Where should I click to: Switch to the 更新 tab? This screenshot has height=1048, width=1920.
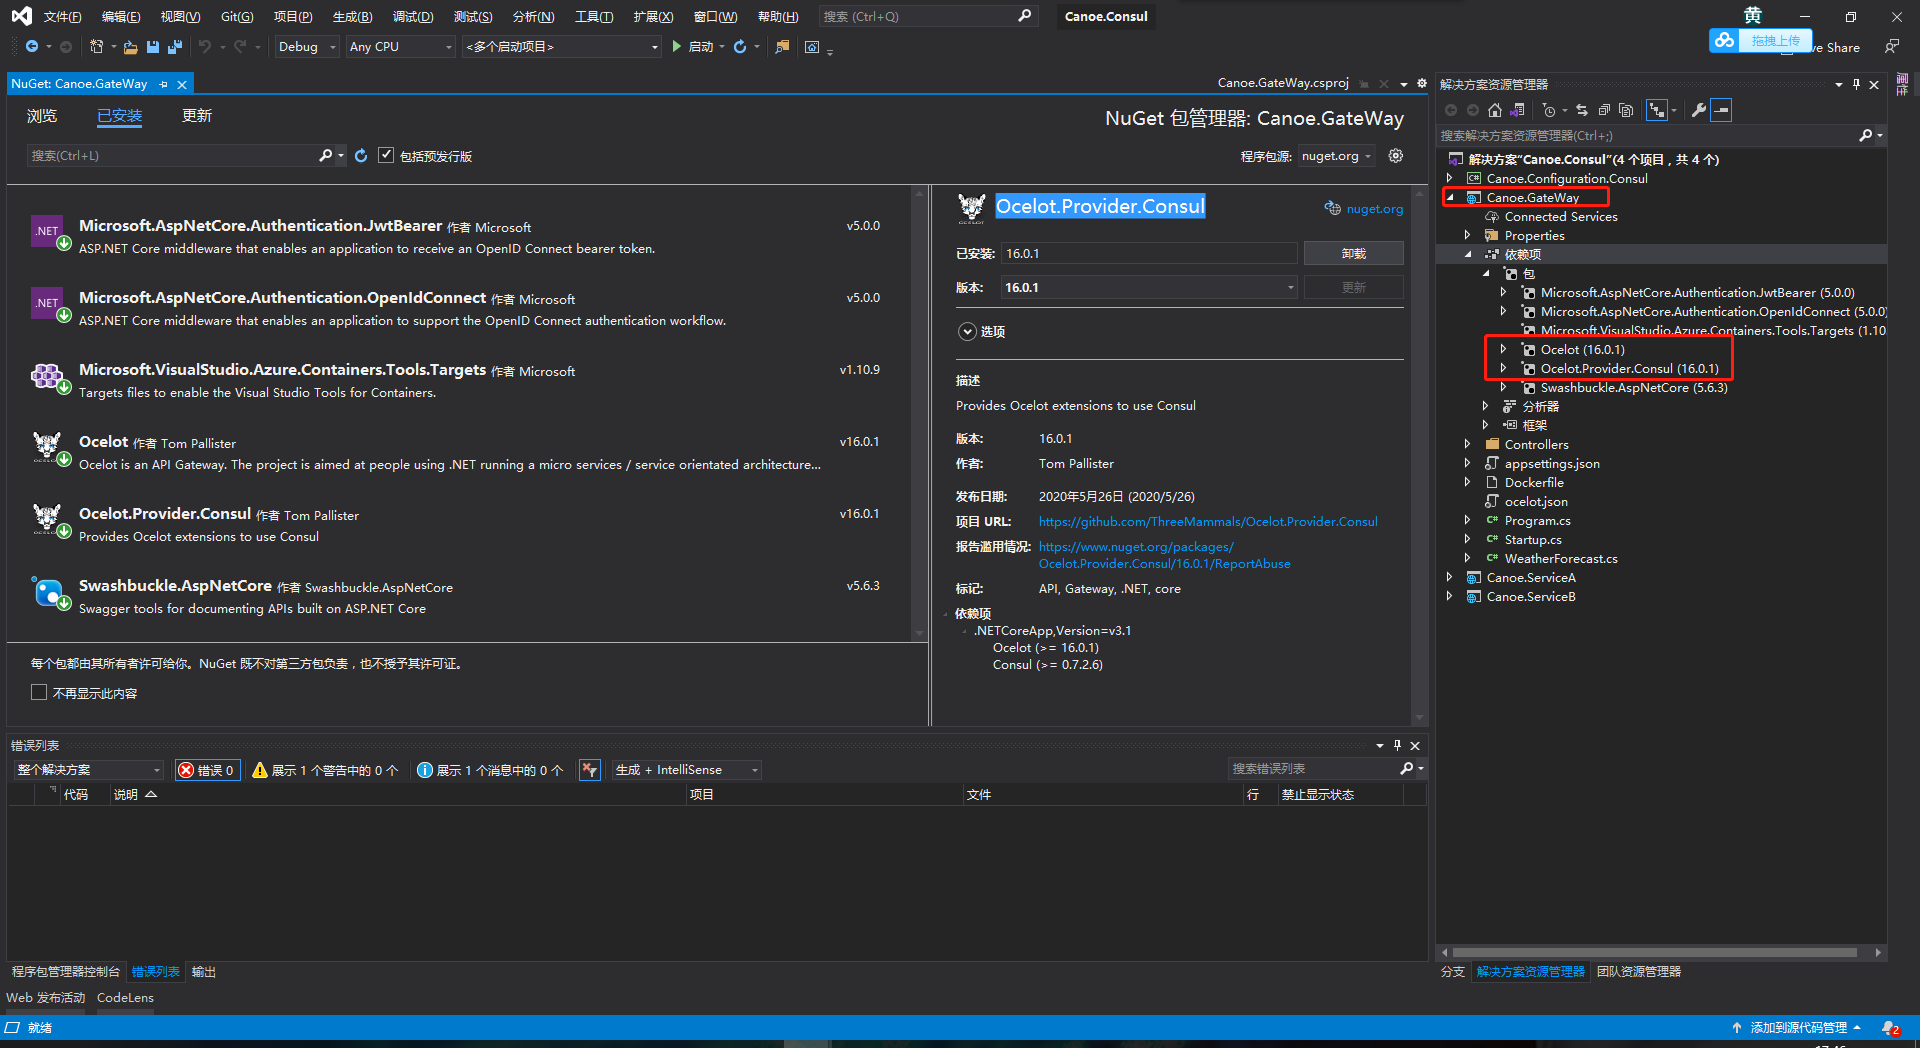coord(197,116)
